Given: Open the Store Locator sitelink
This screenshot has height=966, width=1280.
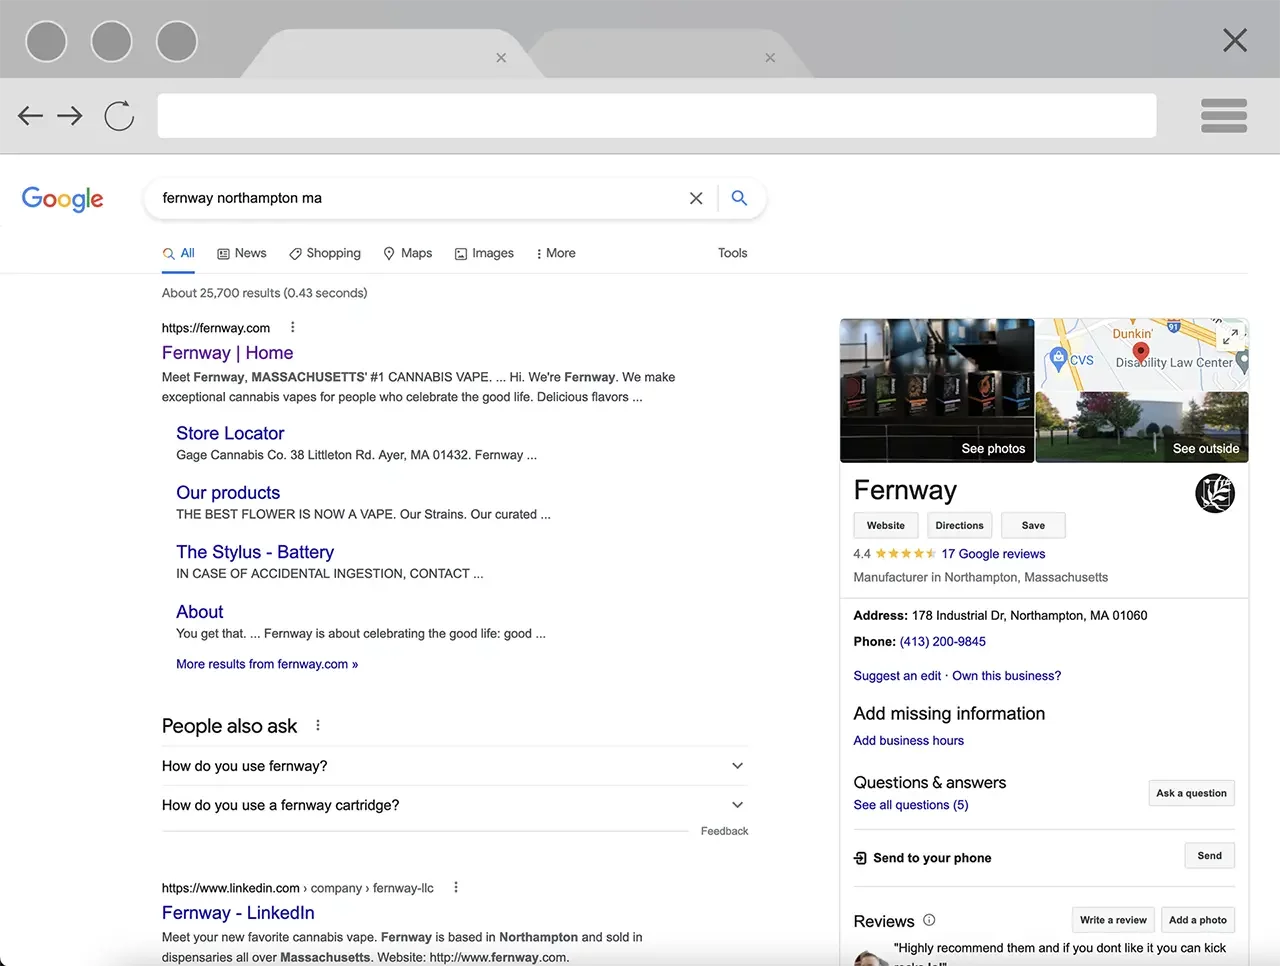Looking at the screenshot, I should (230, 433).
